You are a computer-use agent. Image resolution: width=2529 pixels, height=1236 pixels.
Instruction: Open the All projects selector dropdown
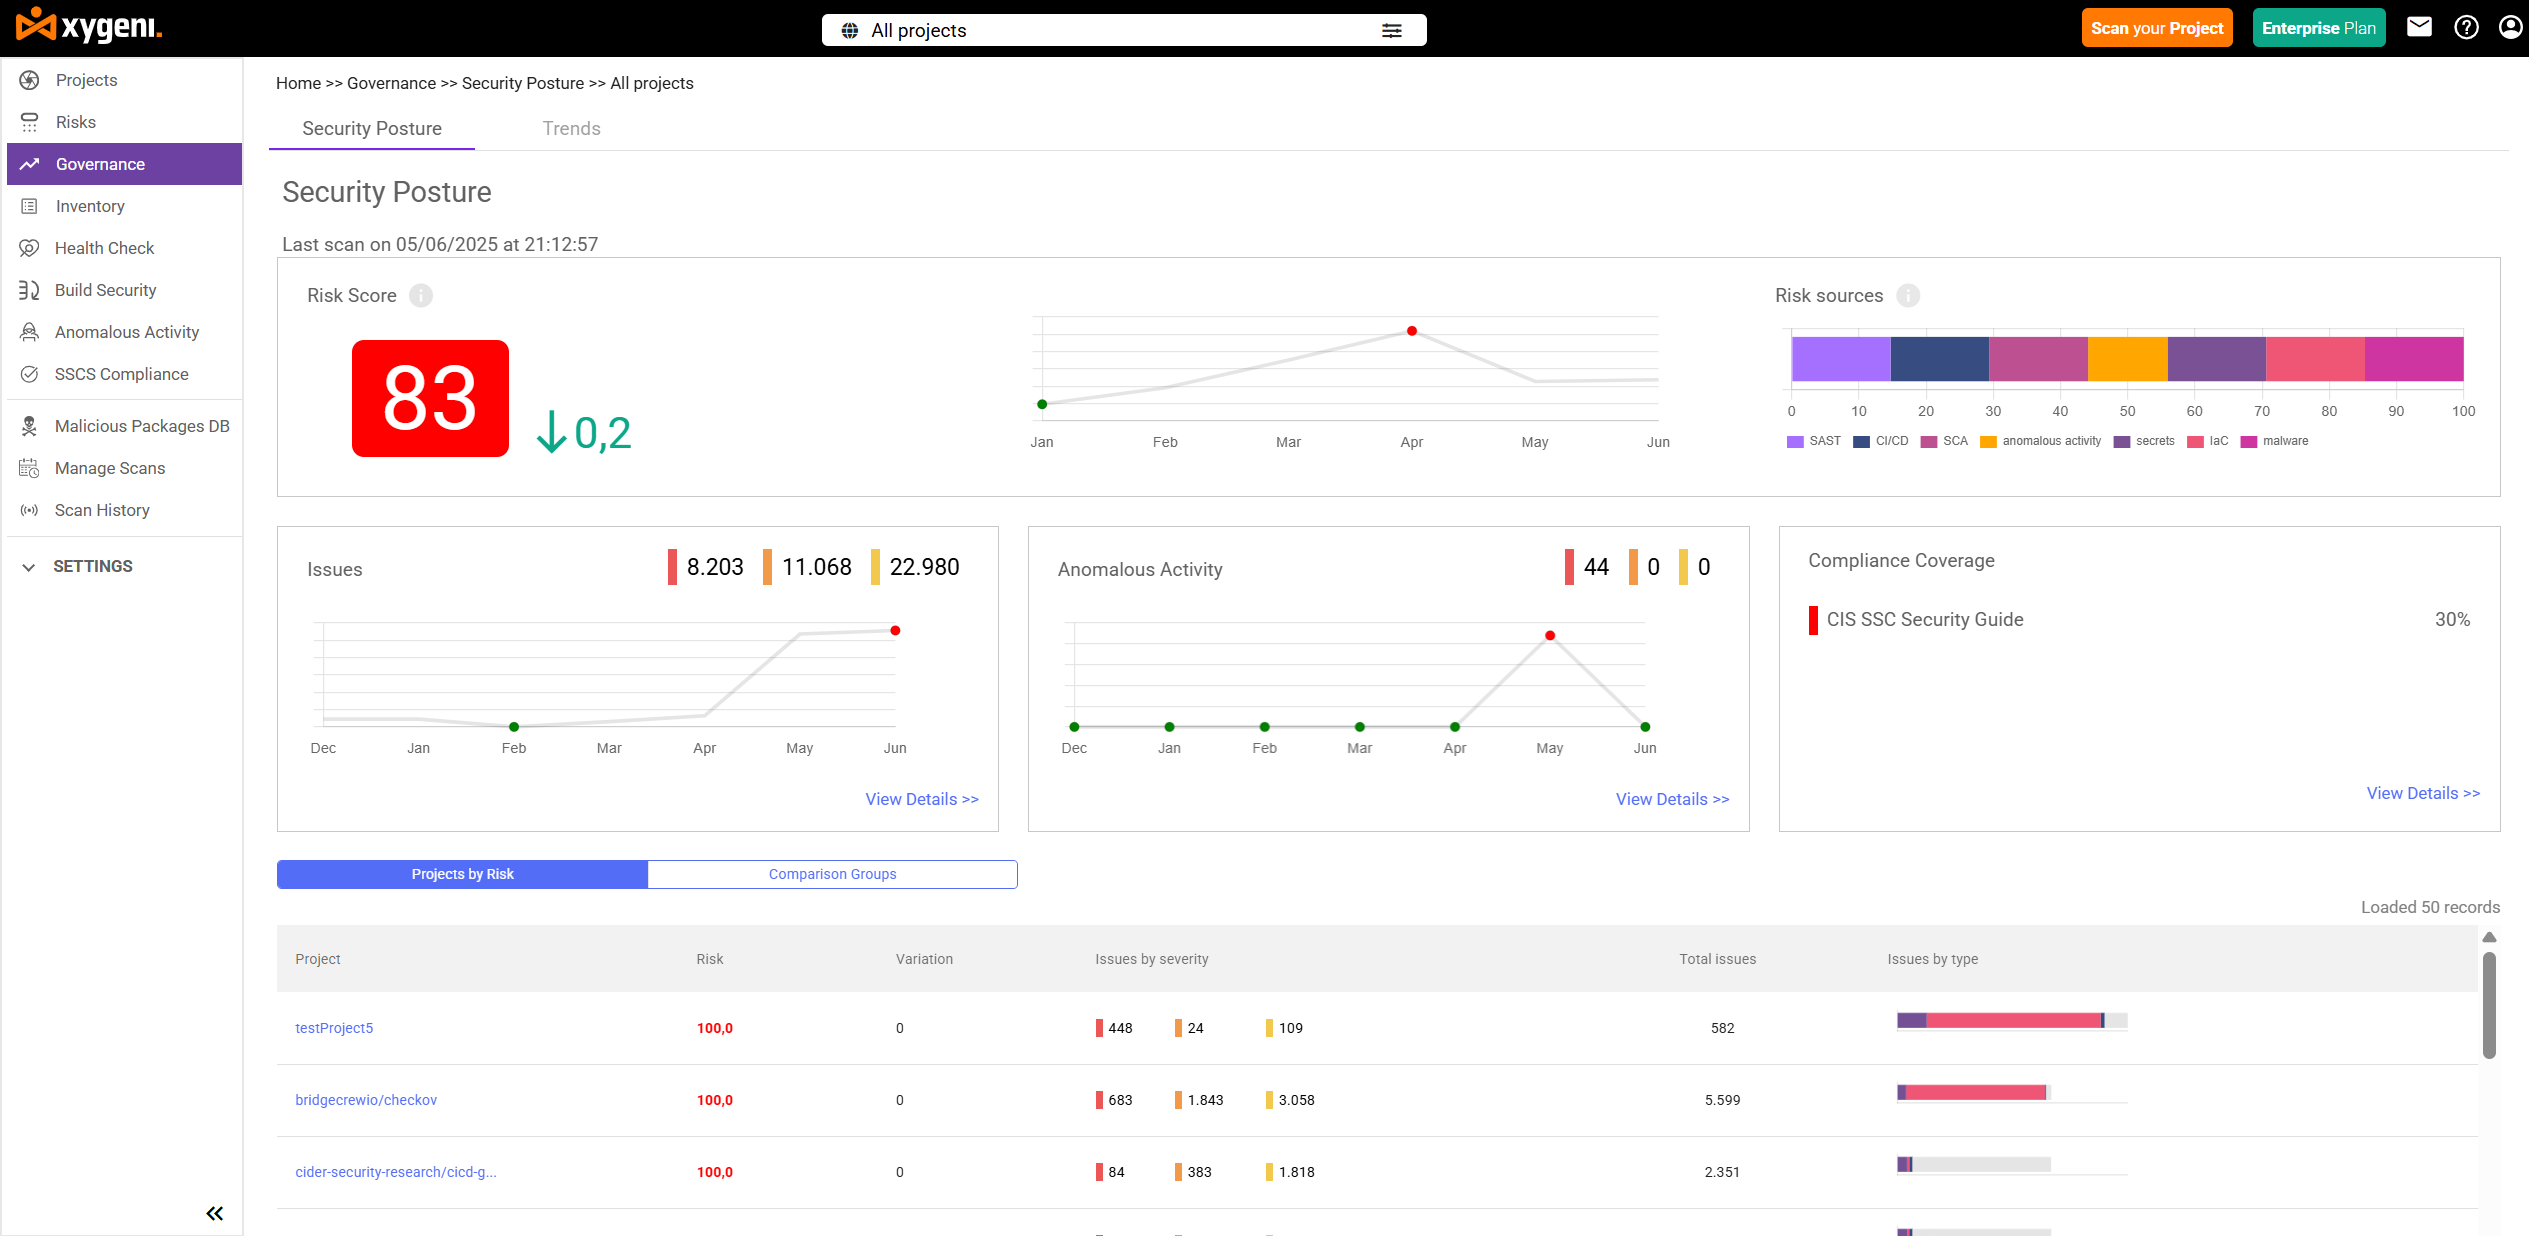(x=1123, y=30)
